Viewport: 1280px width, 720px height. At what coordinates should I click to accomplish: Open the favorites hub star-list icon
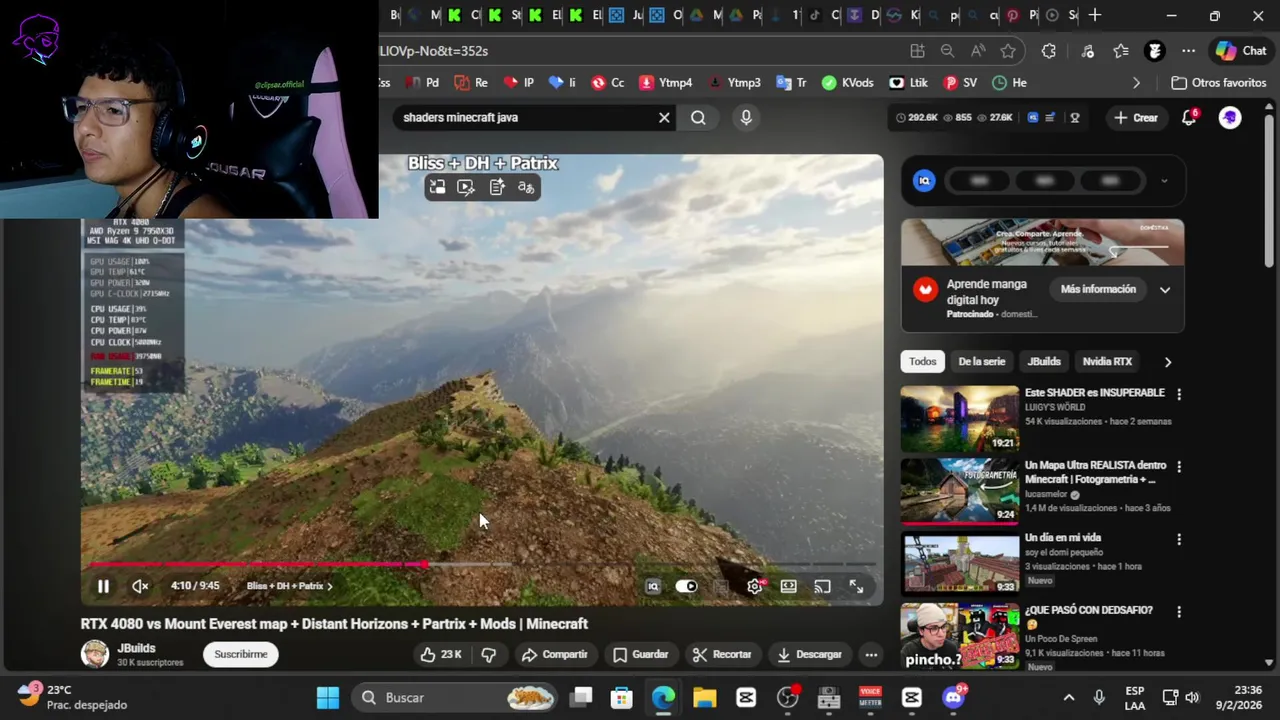click(x=1121, y=51)
